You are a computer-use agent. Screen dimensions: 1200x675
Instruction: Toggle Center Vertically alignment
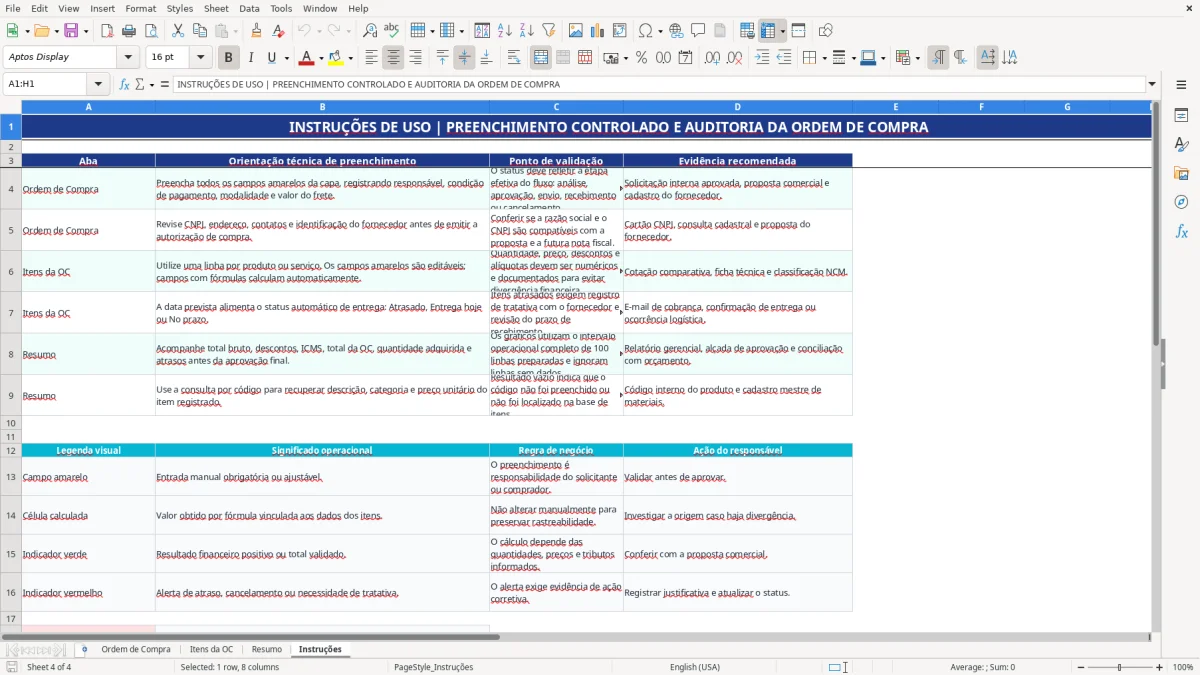point(464,58)
